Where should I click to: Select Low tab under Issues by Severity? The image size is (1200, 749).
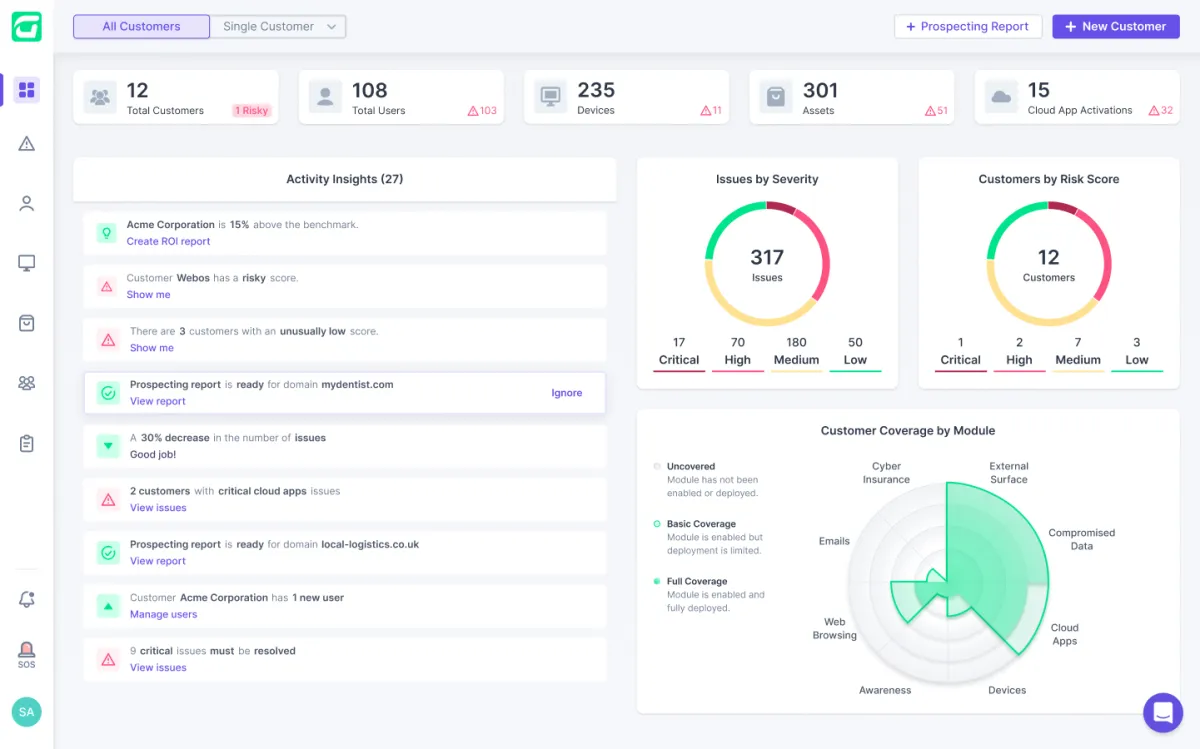point(855,352)
